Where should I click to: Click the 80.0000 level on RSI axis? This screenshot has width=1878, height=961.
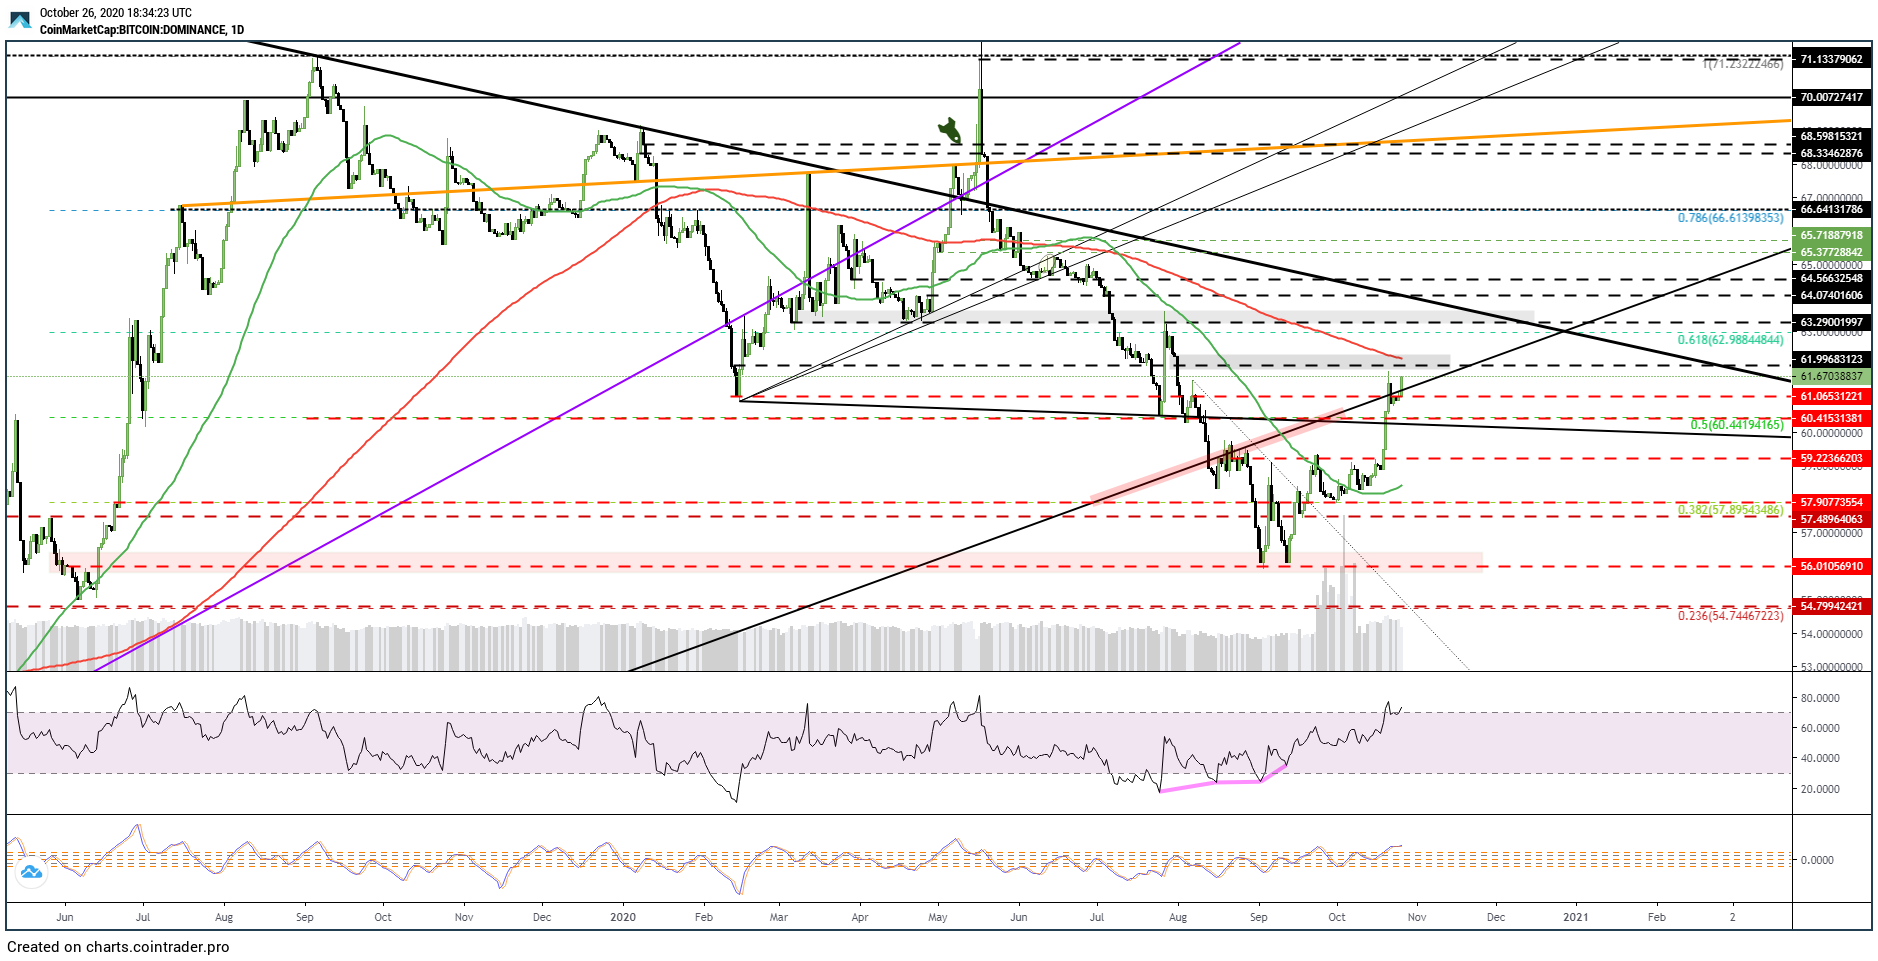point(1820,698)
